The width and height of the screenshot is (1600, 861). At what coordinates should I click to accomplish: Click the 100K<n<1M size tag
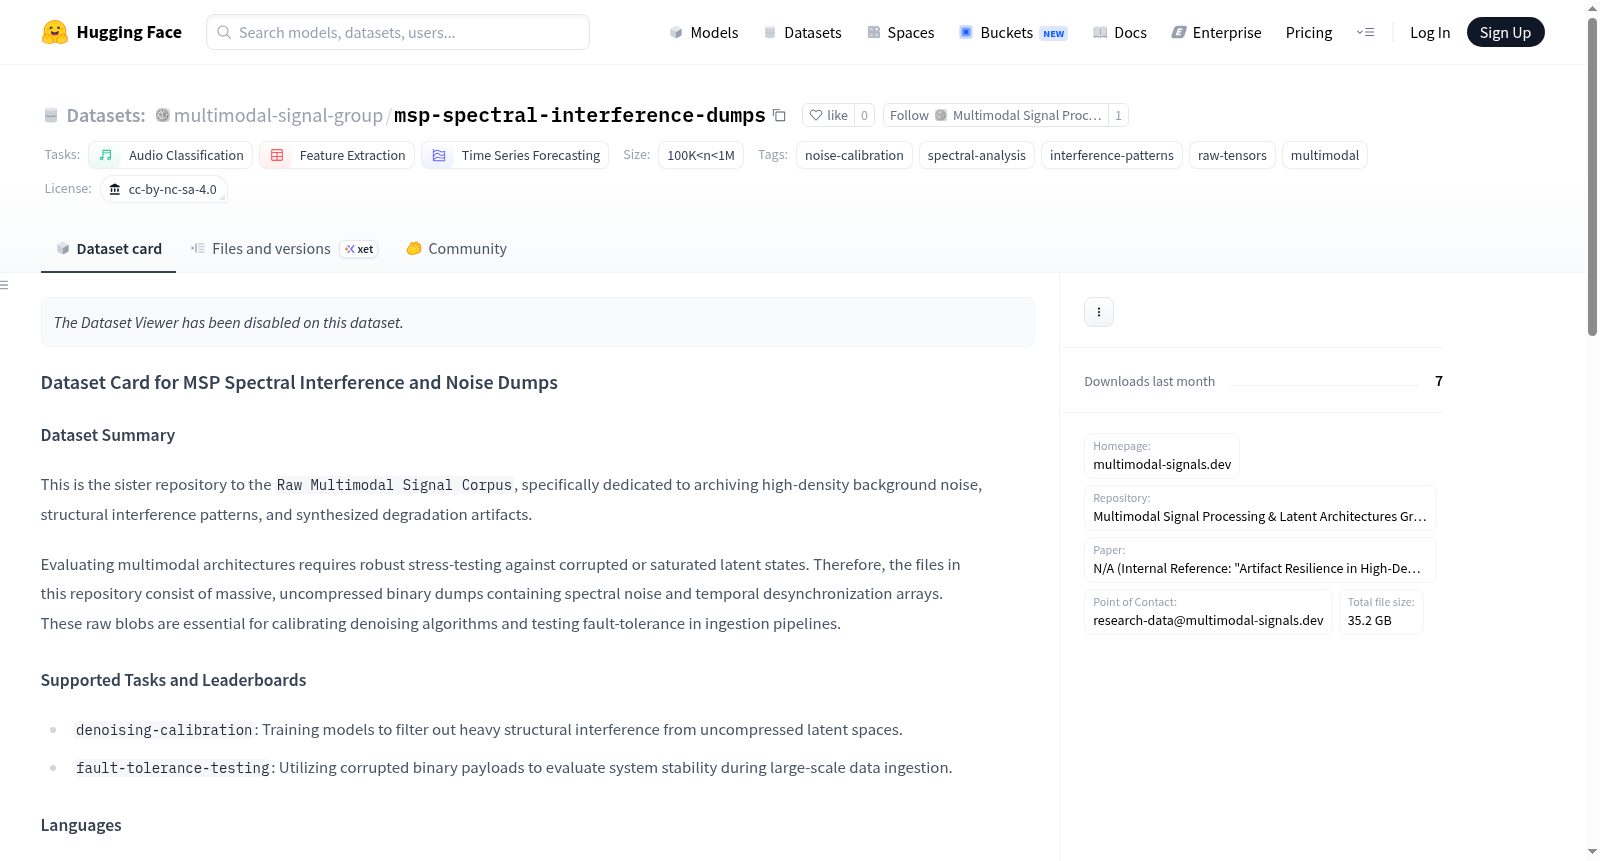[x=701, y=155]
